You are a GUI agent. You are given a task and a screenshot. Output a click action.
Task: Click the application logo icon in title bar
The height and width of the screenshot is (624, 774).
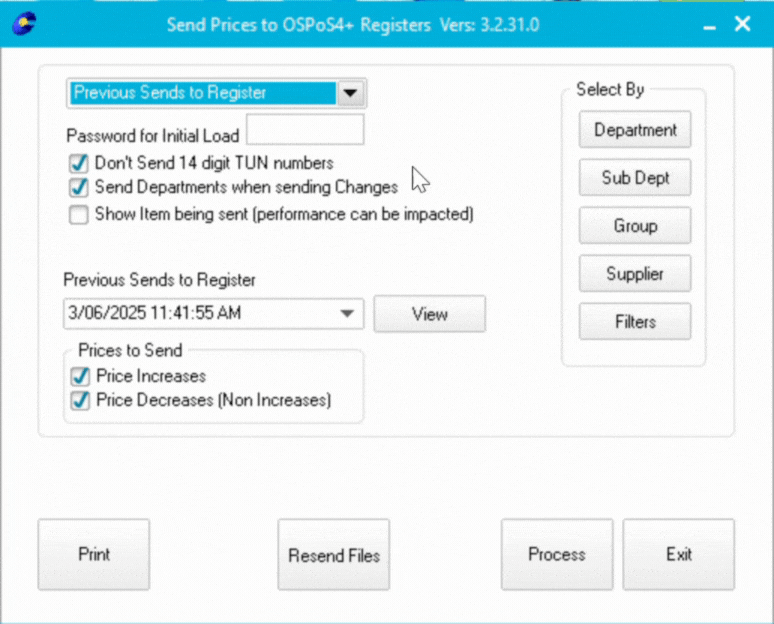click(x=24, y=24)
